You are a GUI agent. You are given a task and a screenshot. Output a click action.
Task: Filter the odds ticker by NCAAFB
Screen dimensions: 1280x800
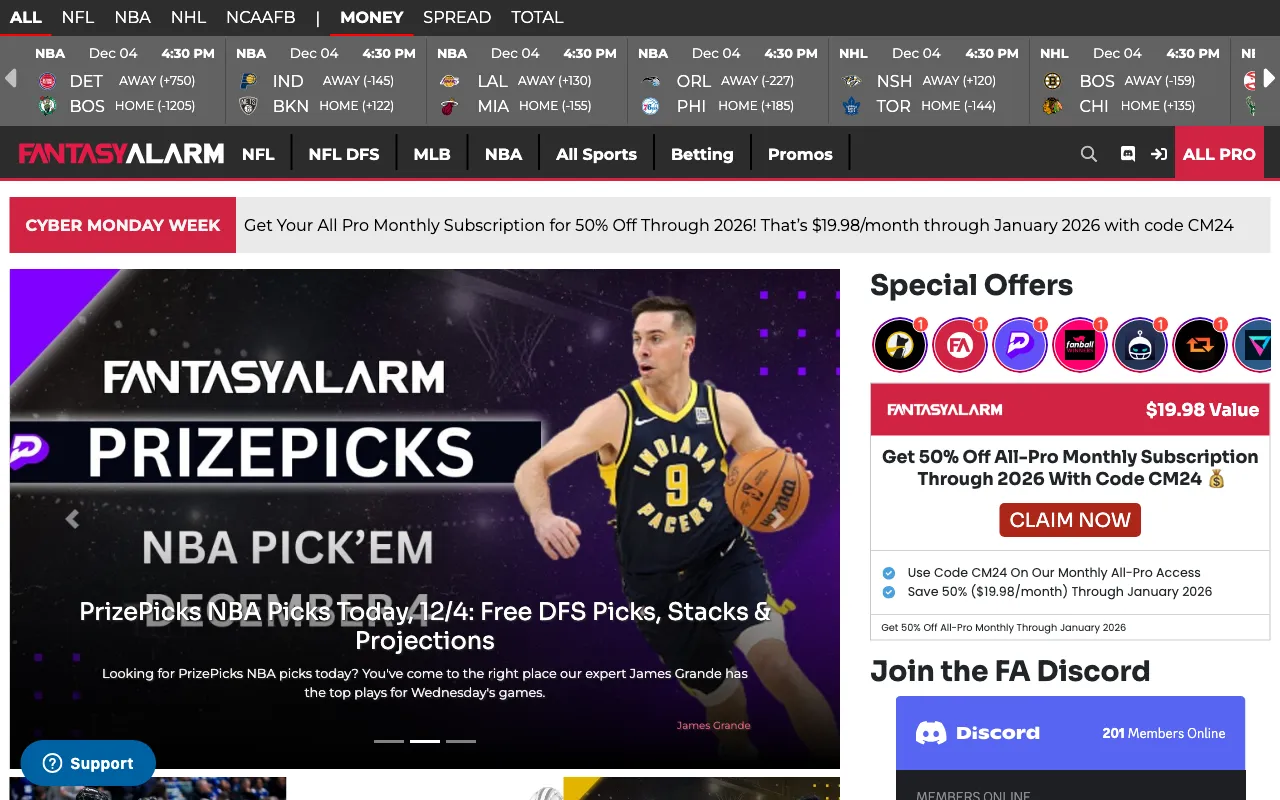261,17
